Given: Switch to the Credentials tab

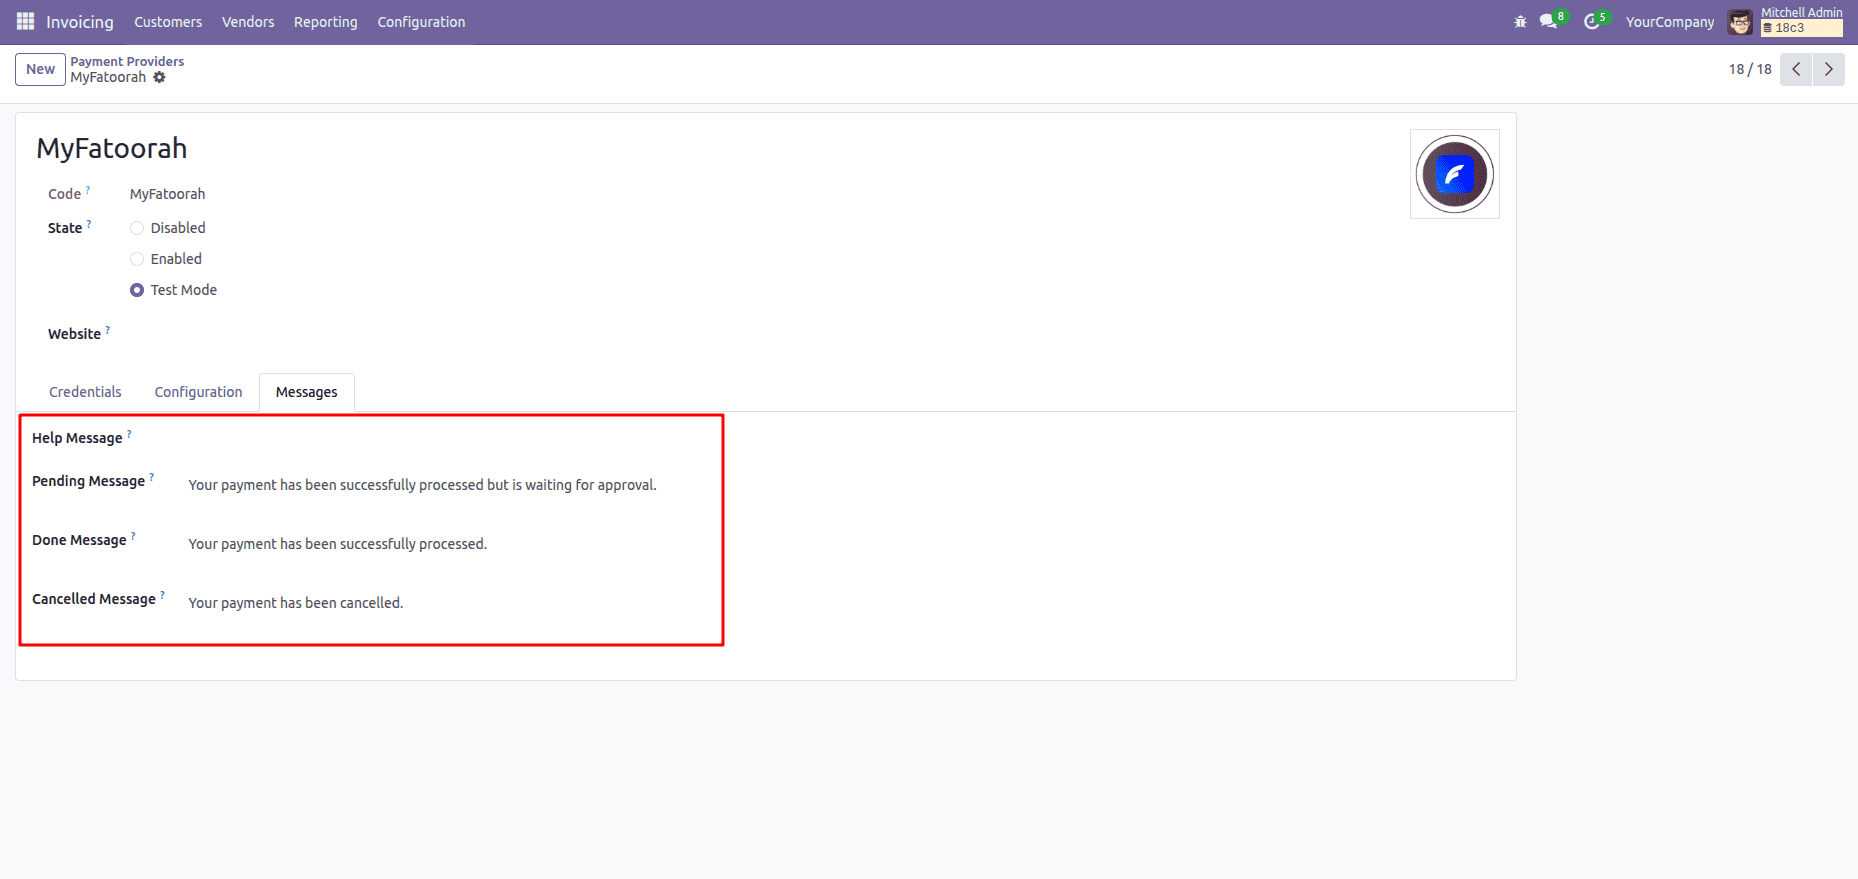Looking at the screenshot, I should (85, 392).
